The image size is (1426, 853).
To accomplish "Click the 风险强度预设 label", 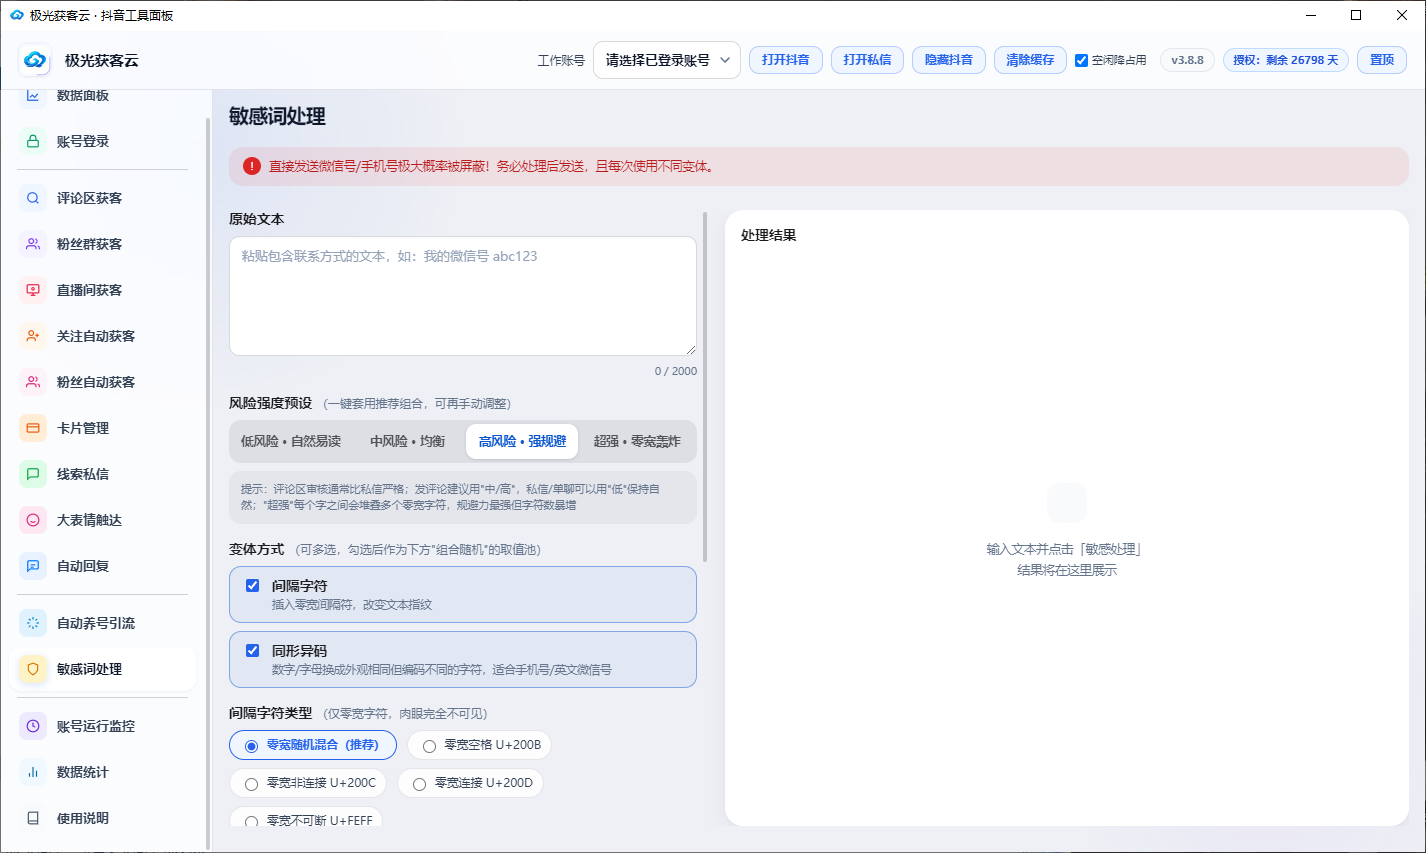I will pyautogui.click(x=271, y=403).
